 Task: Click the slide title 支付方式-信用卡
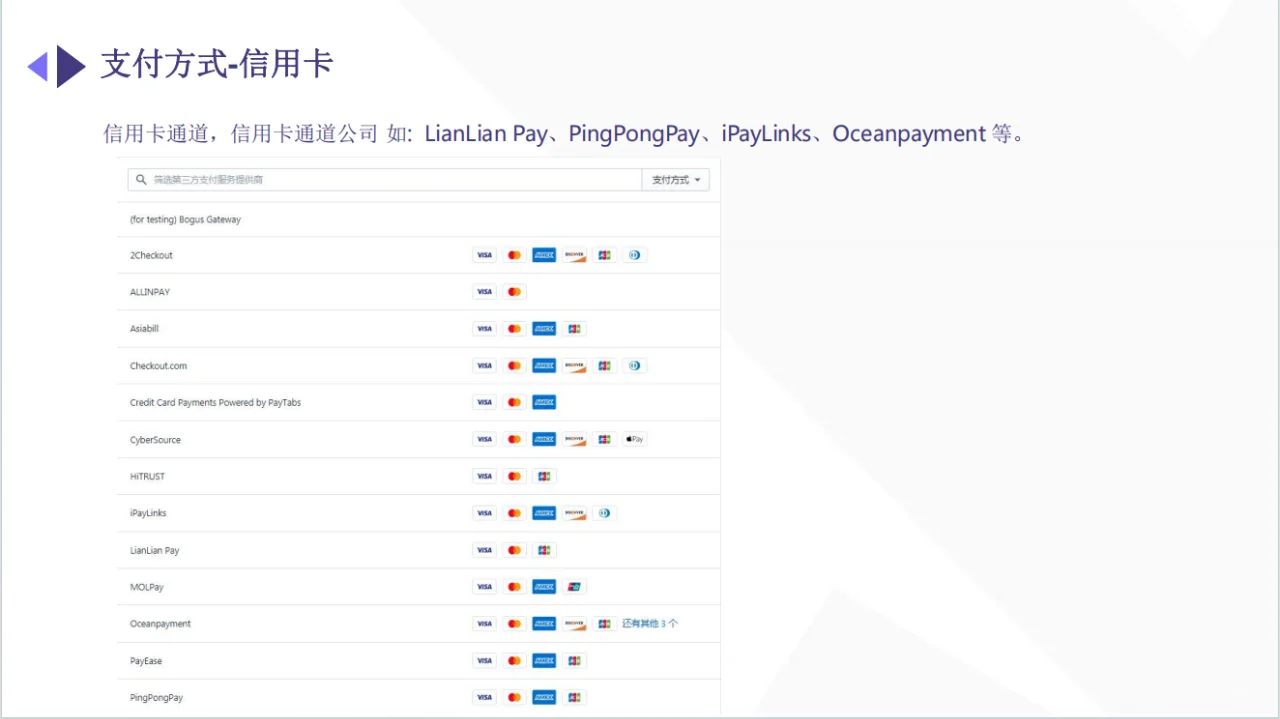217,65
